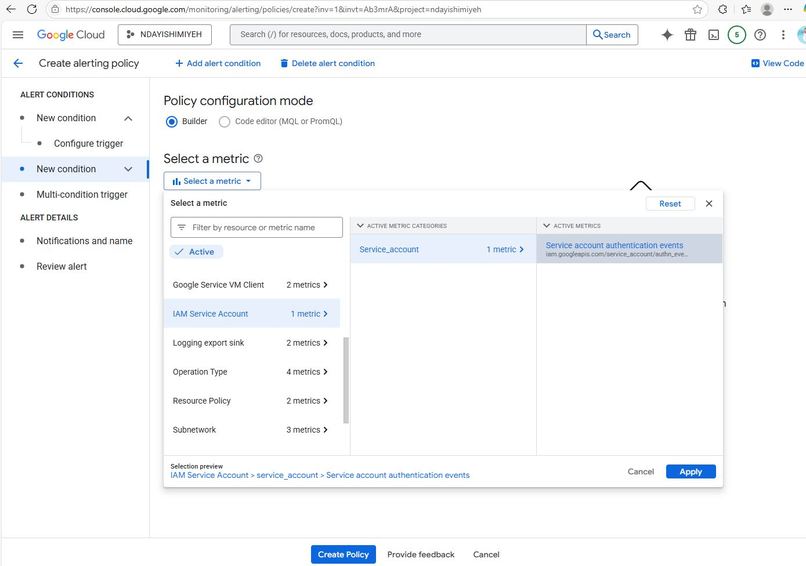Viewport: 806px width, 566px height.
Task: Collapse Active Metric Categories section
Action: [360, 226]
